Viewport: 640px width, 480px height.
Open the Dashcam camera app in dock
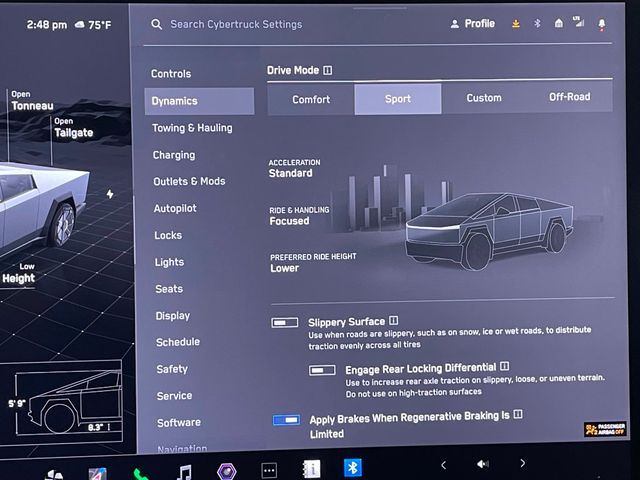[227, 471]
